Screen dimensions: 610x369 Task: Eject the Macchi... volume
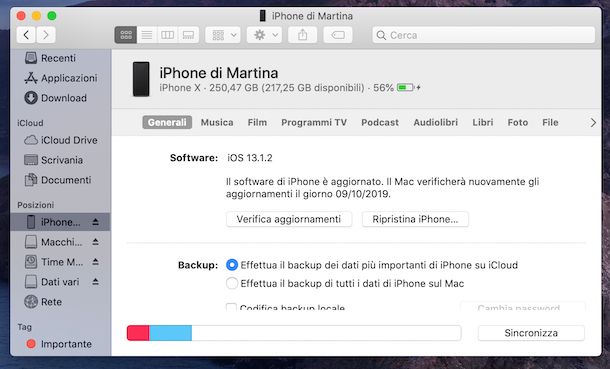pos(95,242)
